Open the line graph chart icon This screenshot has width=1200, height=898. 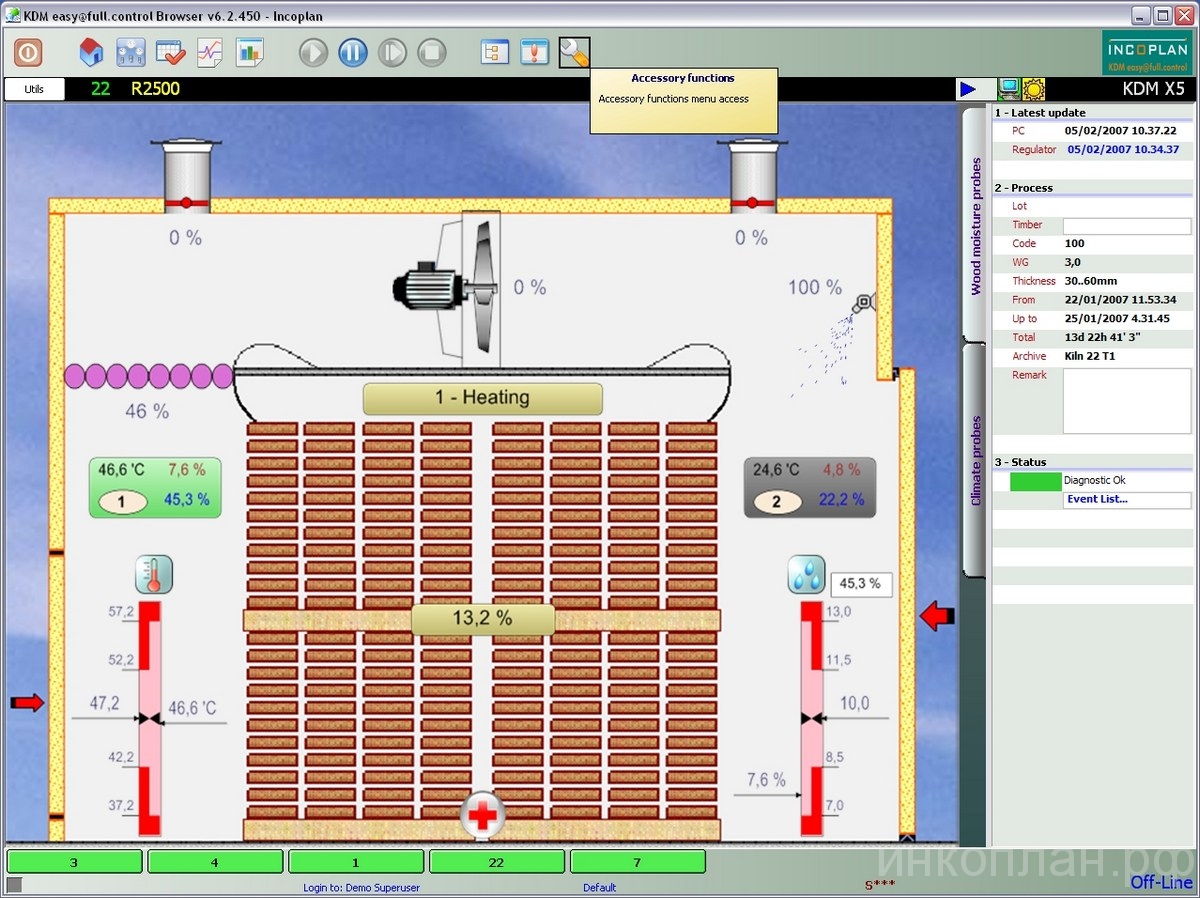pyautogui.click(x=209, y=52)
